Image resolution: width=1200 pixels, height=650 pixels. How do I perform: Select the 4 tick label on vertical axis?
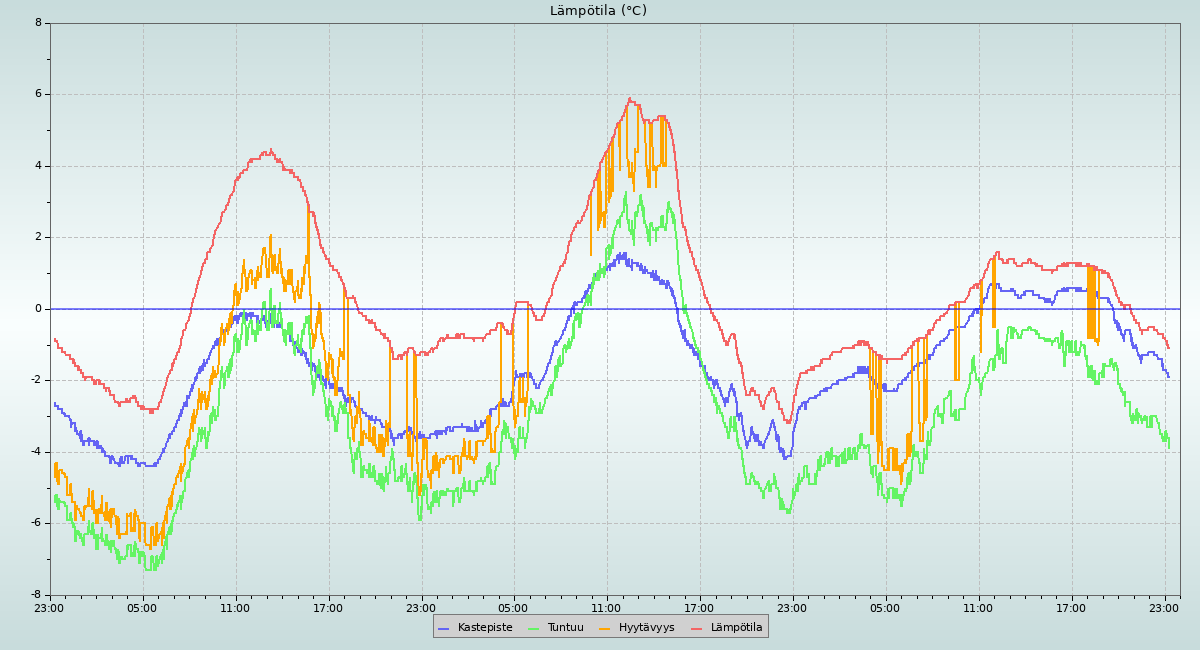38,166
